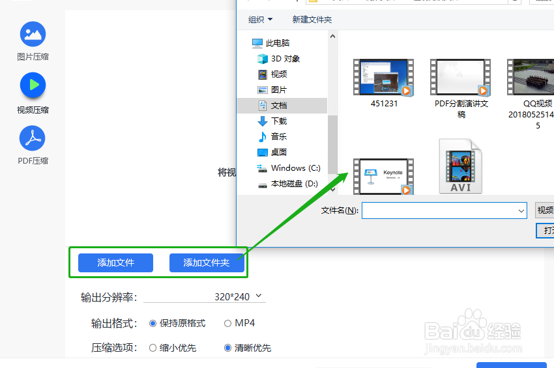554x368 pixels.
Task: Expand the 组织 dropdown menu
Action: (x=260, y=19)
